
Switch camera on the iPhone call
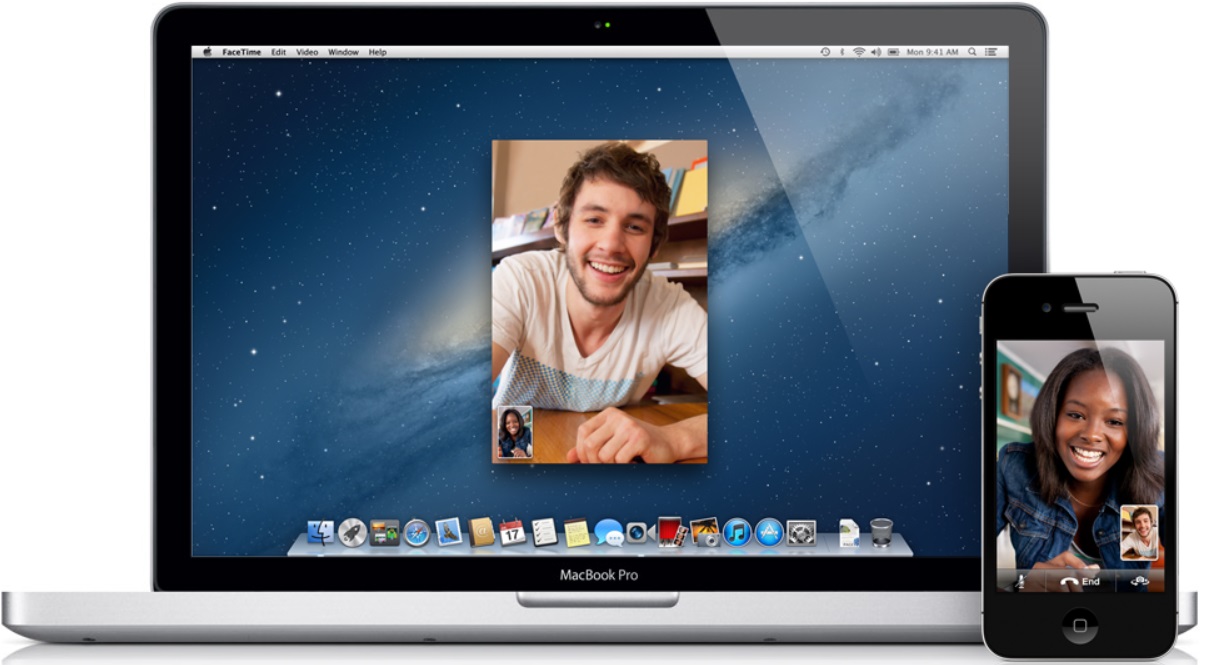1139,581
